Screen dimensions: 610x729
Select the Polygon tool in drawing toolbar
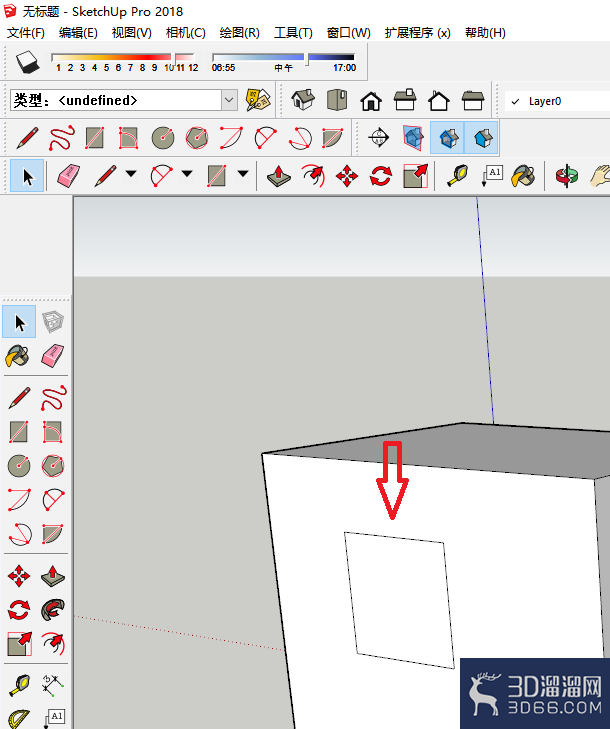click(197, 138)
